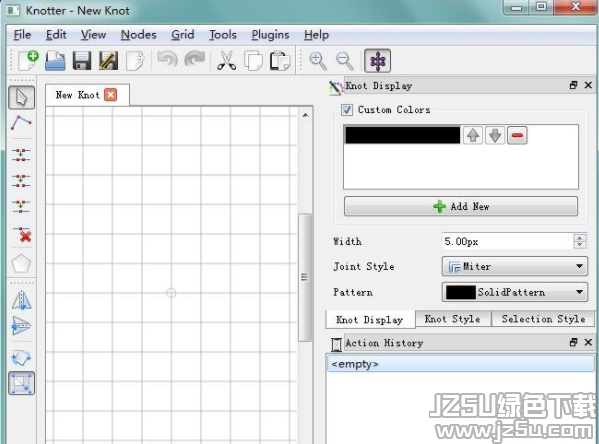Open the Pattern SolidPattern dropdown
599x444 pixels.
515,292
